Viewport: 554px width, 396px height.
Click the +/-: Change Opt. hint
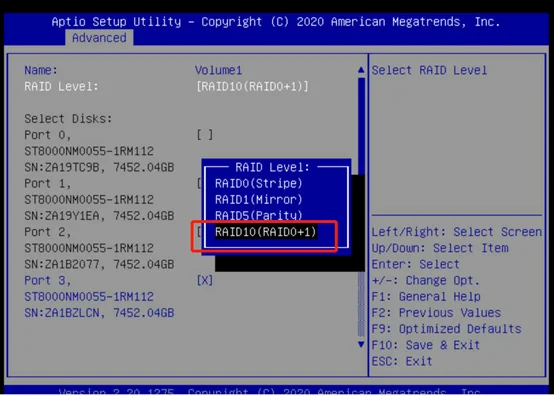(426, 280)
